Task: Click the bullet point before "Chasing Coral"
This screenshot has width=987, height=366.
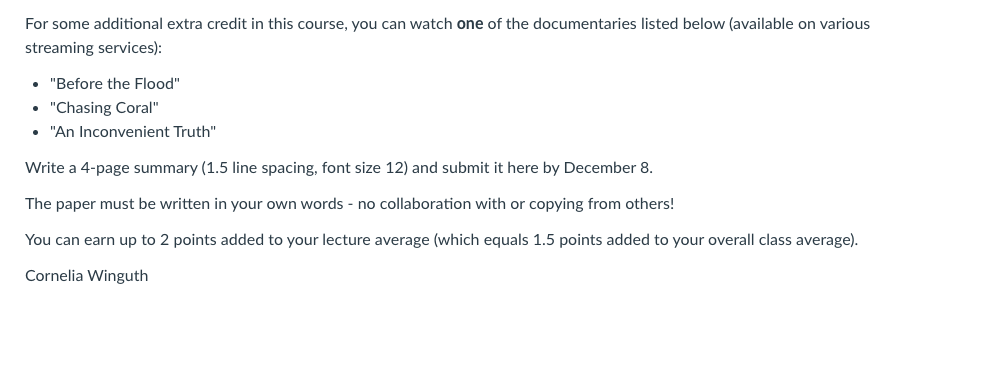Action: point(35,108)
